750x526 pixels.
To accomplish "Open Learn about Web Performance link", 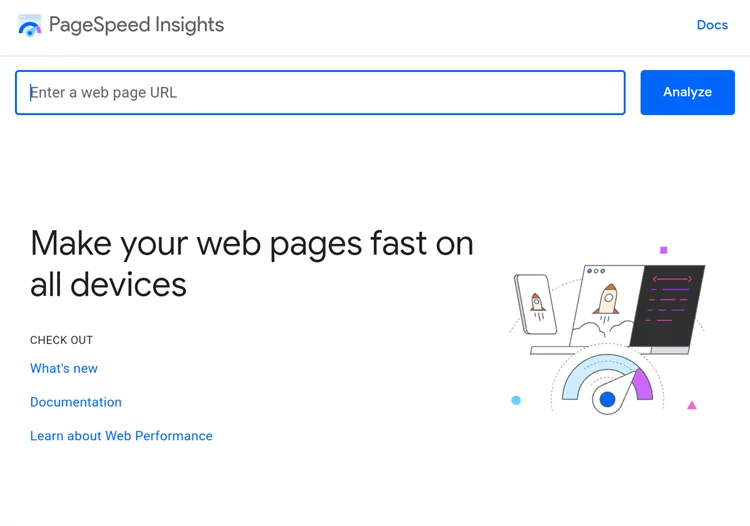I will [x=121, y=436].
